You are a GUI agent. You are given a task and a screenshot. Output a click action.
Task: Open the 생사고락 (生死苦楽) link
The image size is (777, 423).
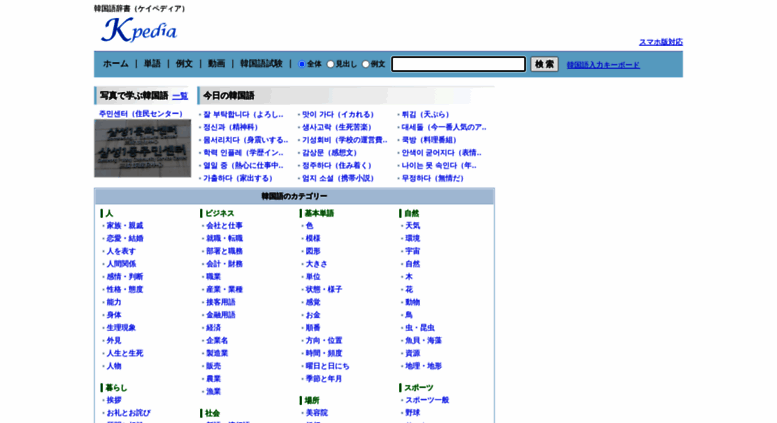(x=337, y=127)
